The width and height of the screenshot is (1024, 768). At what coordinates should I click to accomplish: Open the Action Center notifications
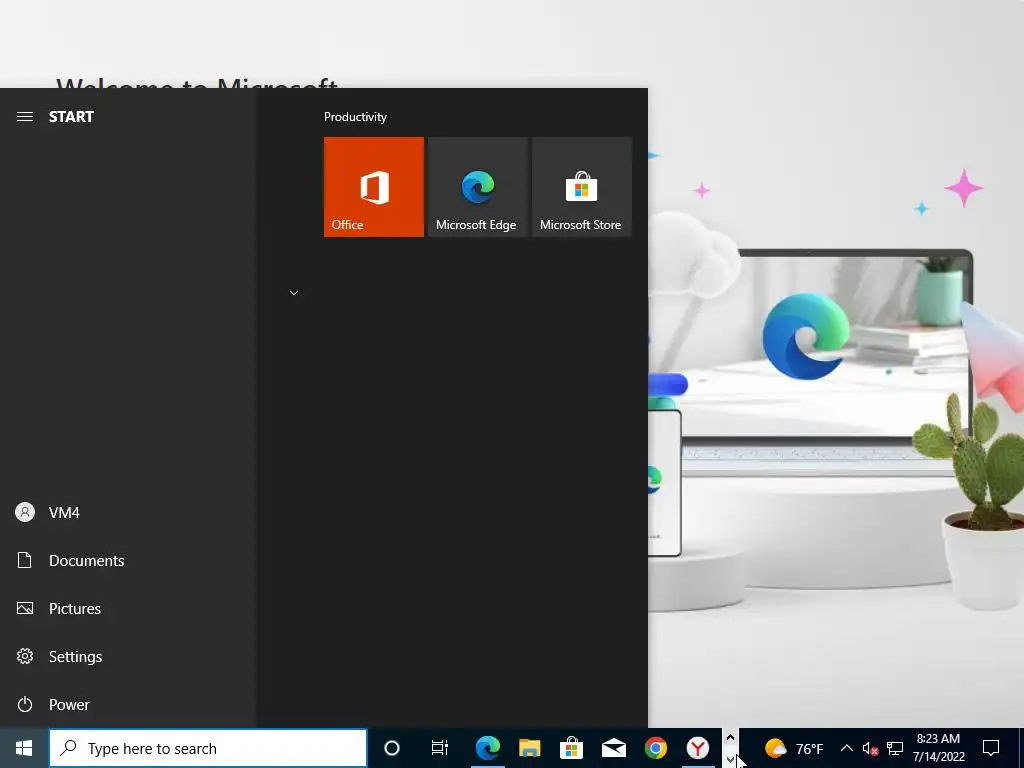pos(991,748)
